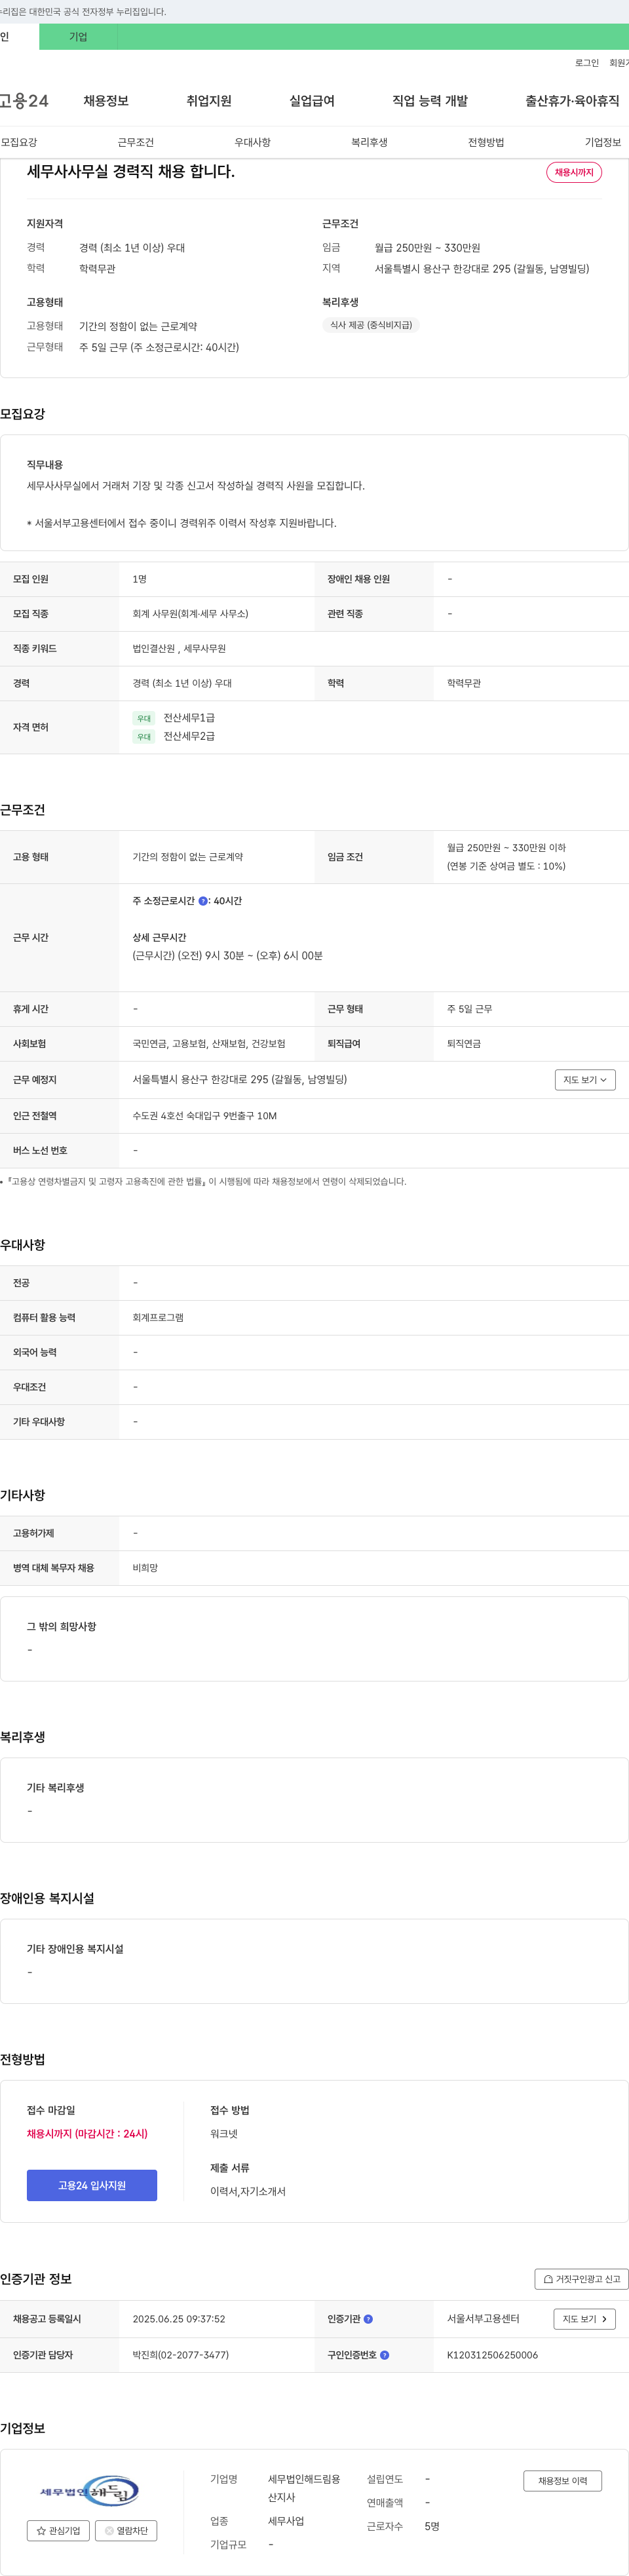
Task: Apply with 고용24 입사지원 button
Action: (x=92, y=2185)
